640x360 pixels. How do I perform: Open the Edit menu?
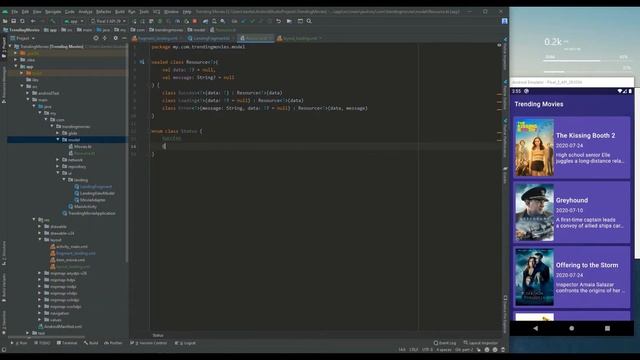pyautogui.click(x=25, y=12)
